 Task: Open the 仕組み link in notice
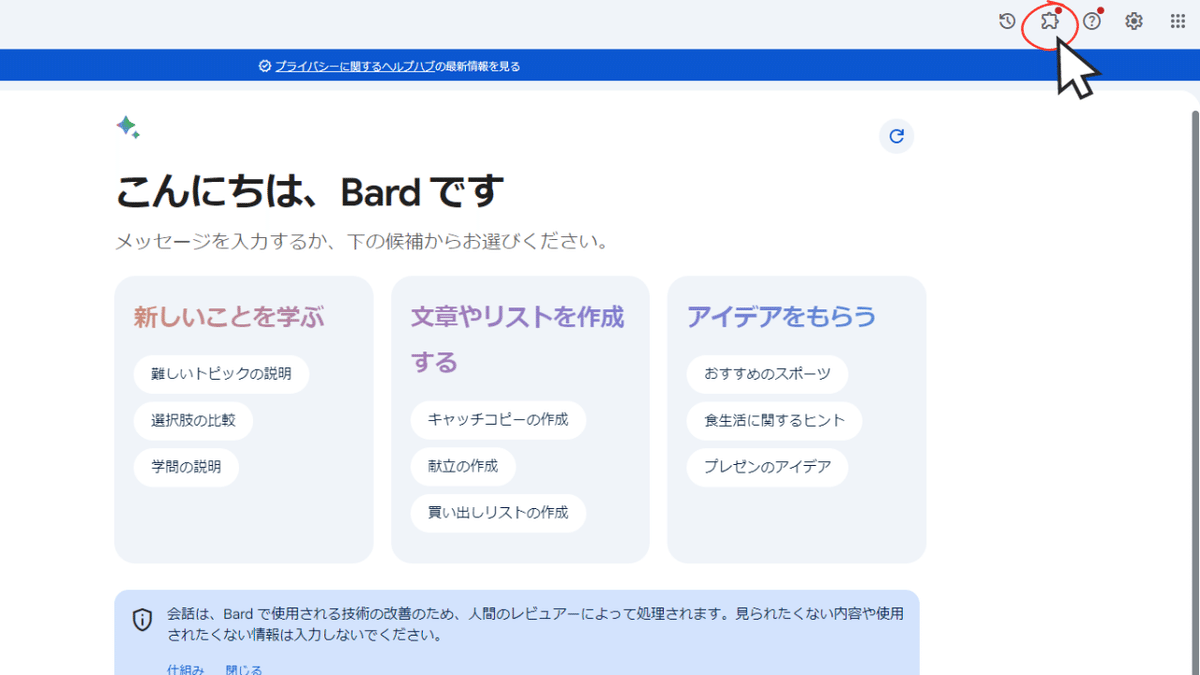point(186,669)
